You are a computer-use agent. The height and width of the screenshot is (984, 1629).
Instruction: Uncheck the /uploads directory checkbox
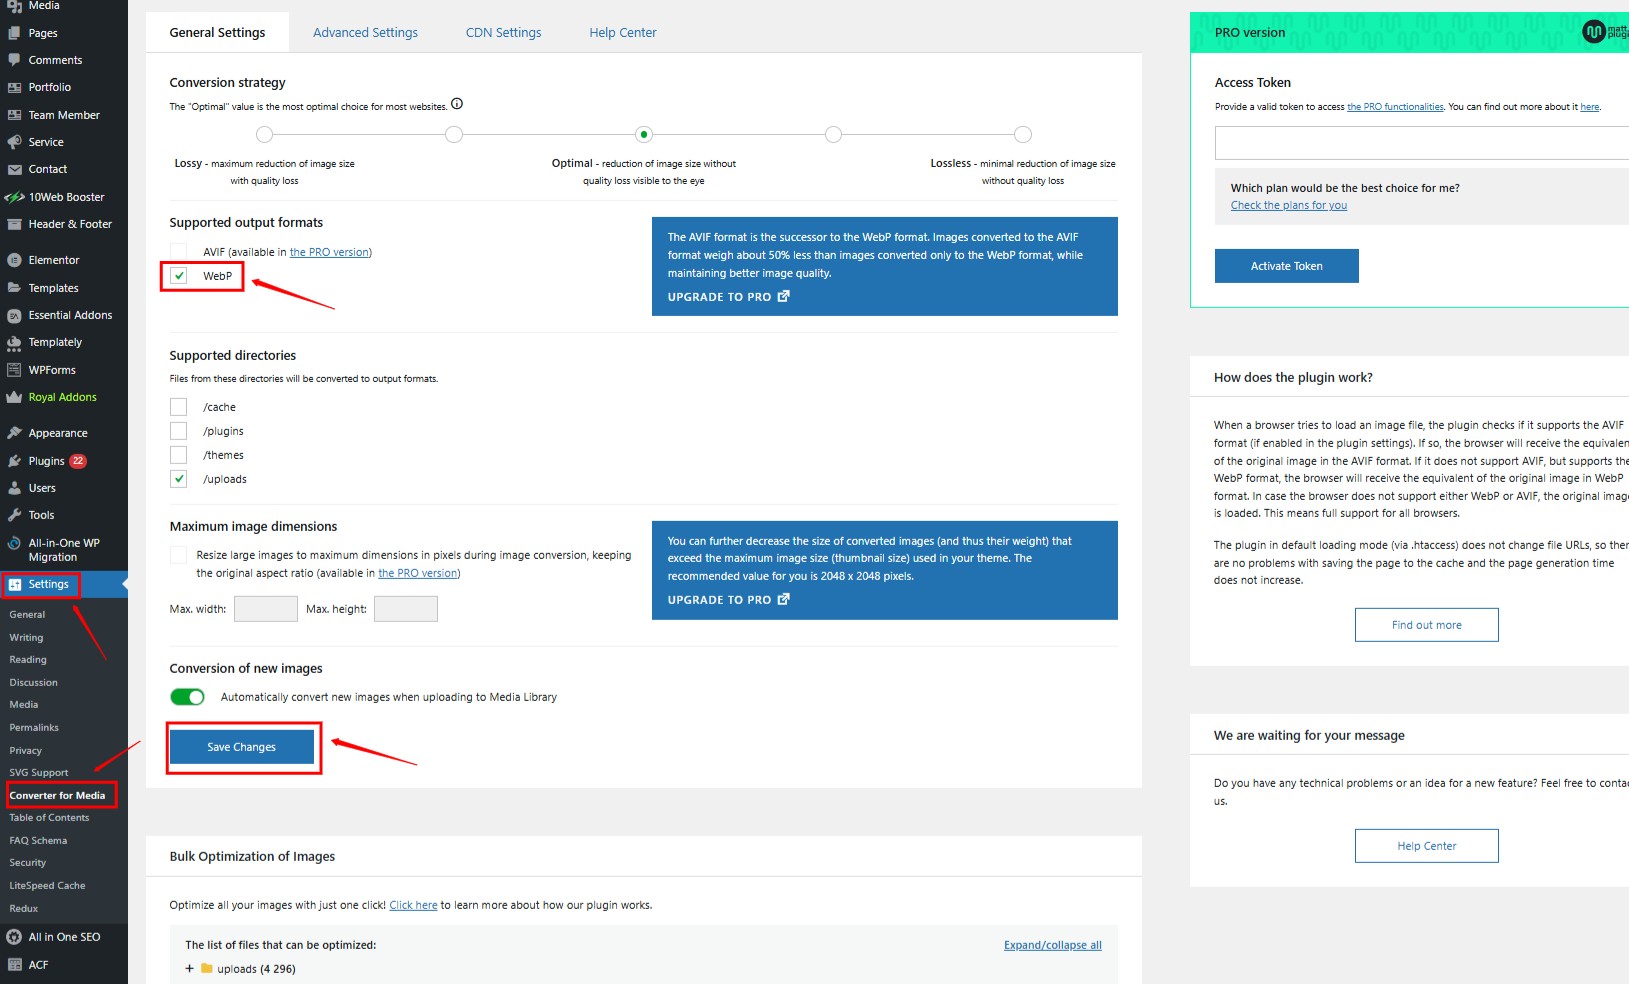(x=179, y=479)
